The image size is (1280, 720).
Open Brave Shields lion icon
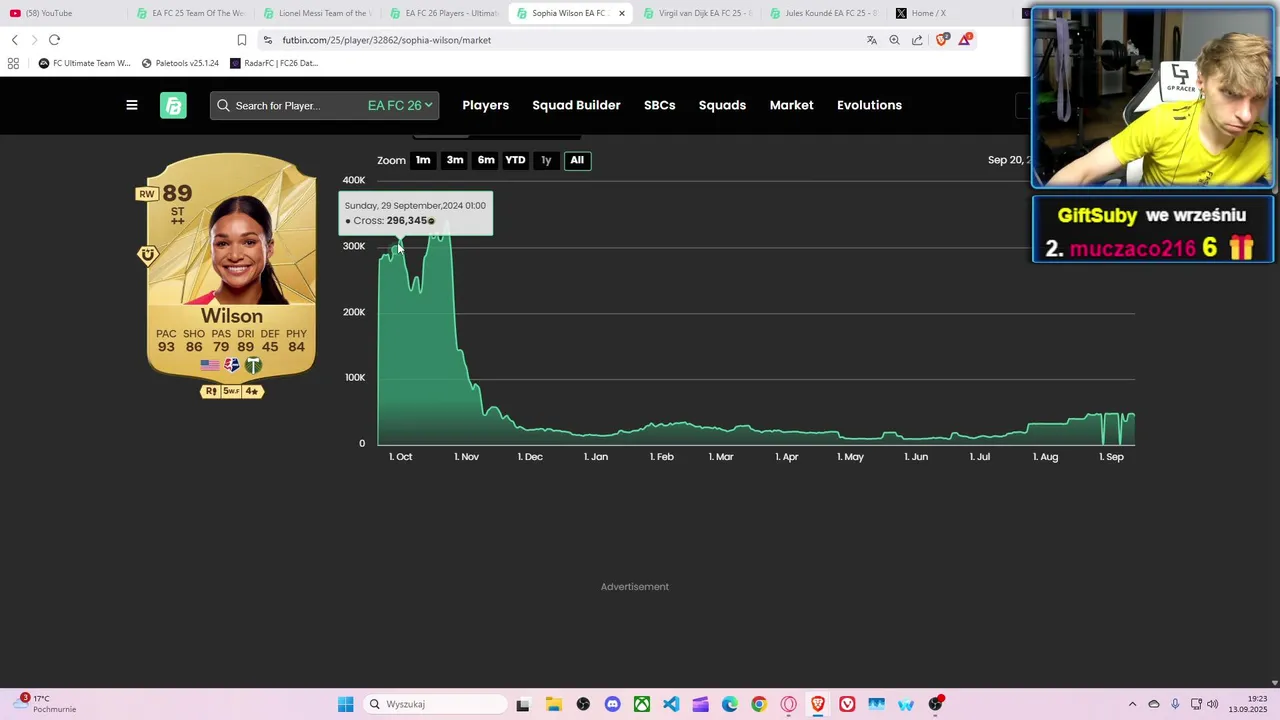(941, 40)
